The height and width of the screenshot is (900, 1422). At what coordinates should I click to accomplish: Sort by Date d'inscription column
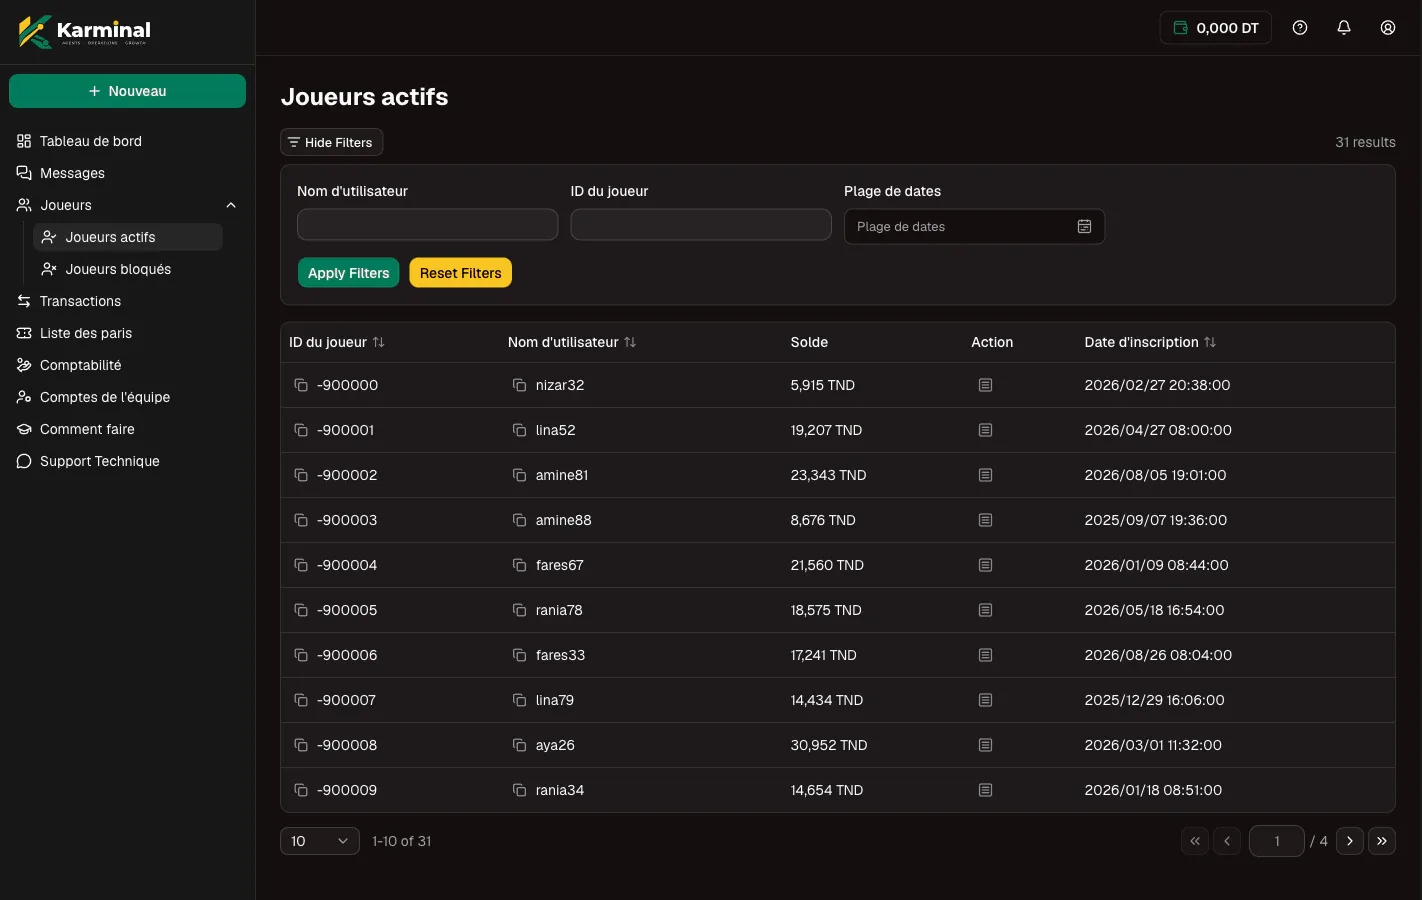point(1150,342)
